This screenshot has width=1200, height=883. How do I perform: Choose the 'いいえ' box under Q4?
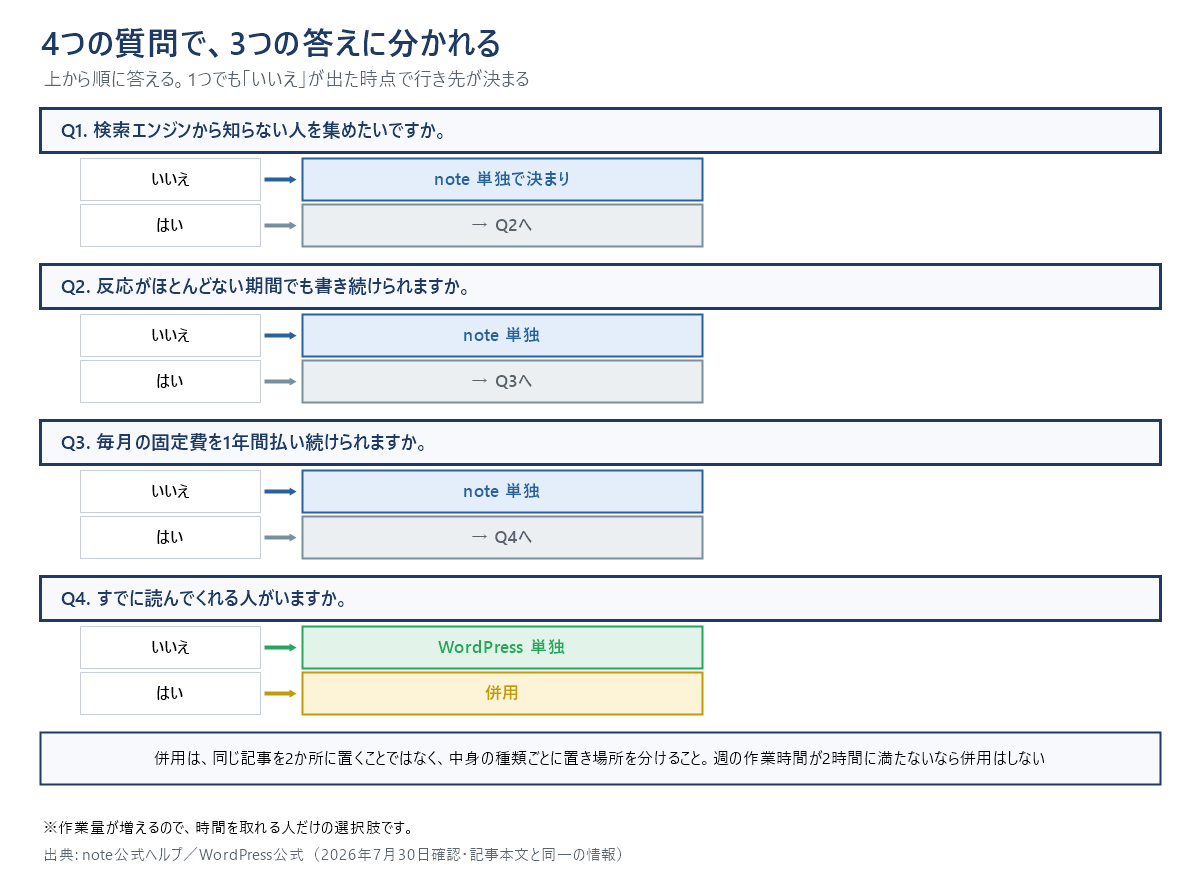(x=170, y=647)
